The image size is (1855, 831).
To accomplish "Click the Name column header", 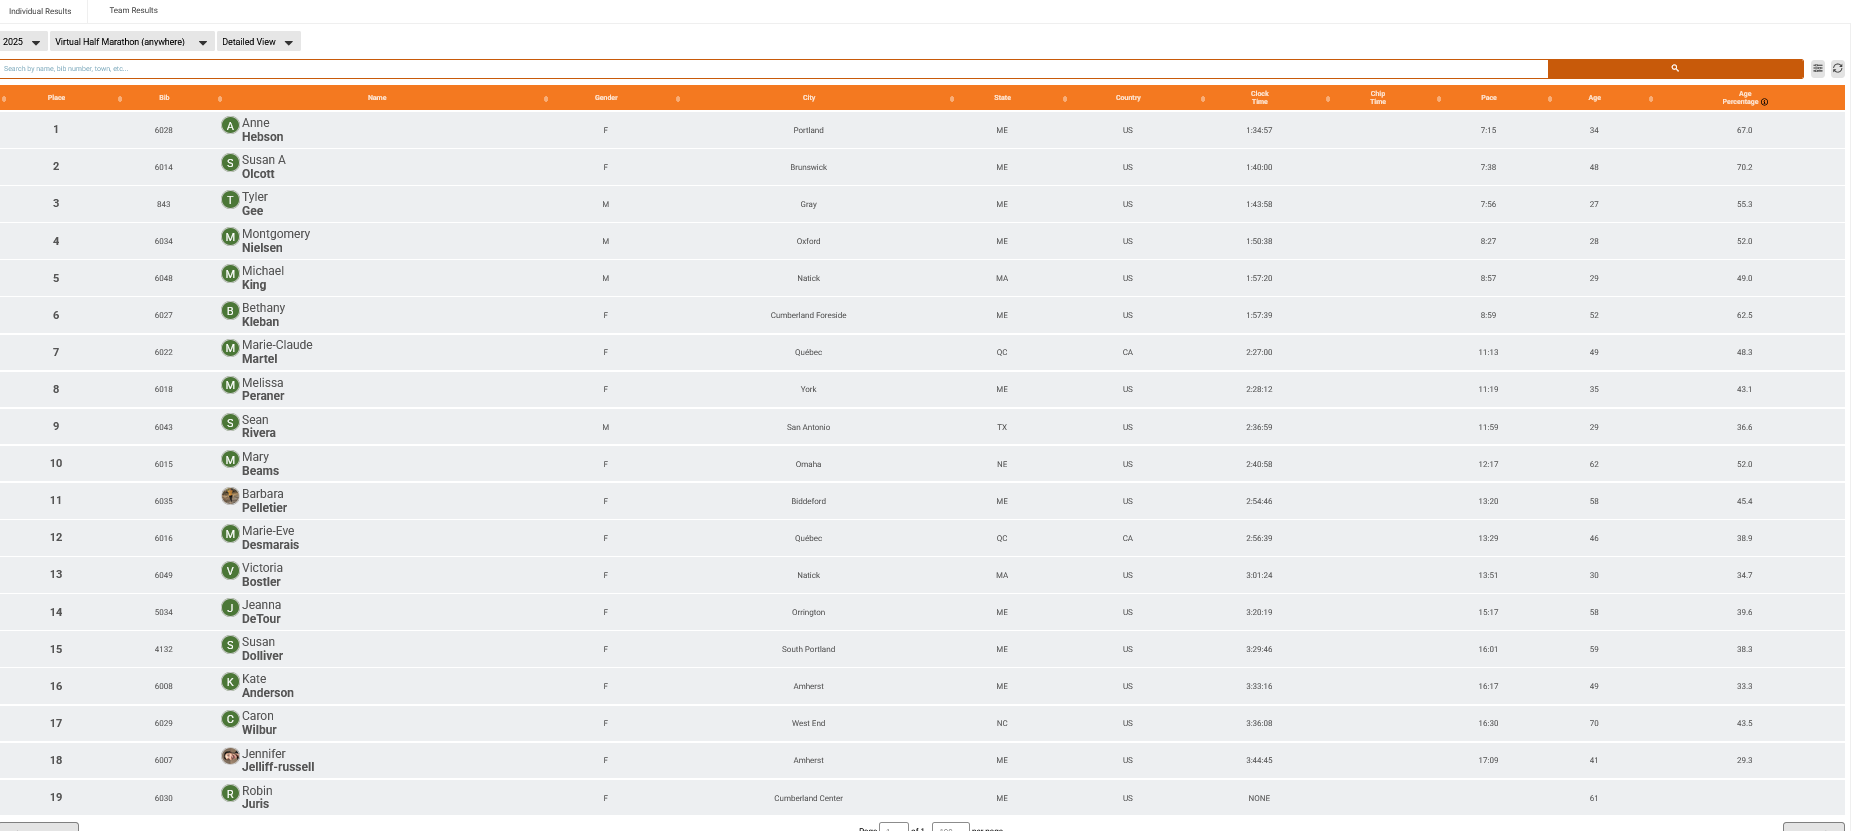I will [x=377, y=98].
